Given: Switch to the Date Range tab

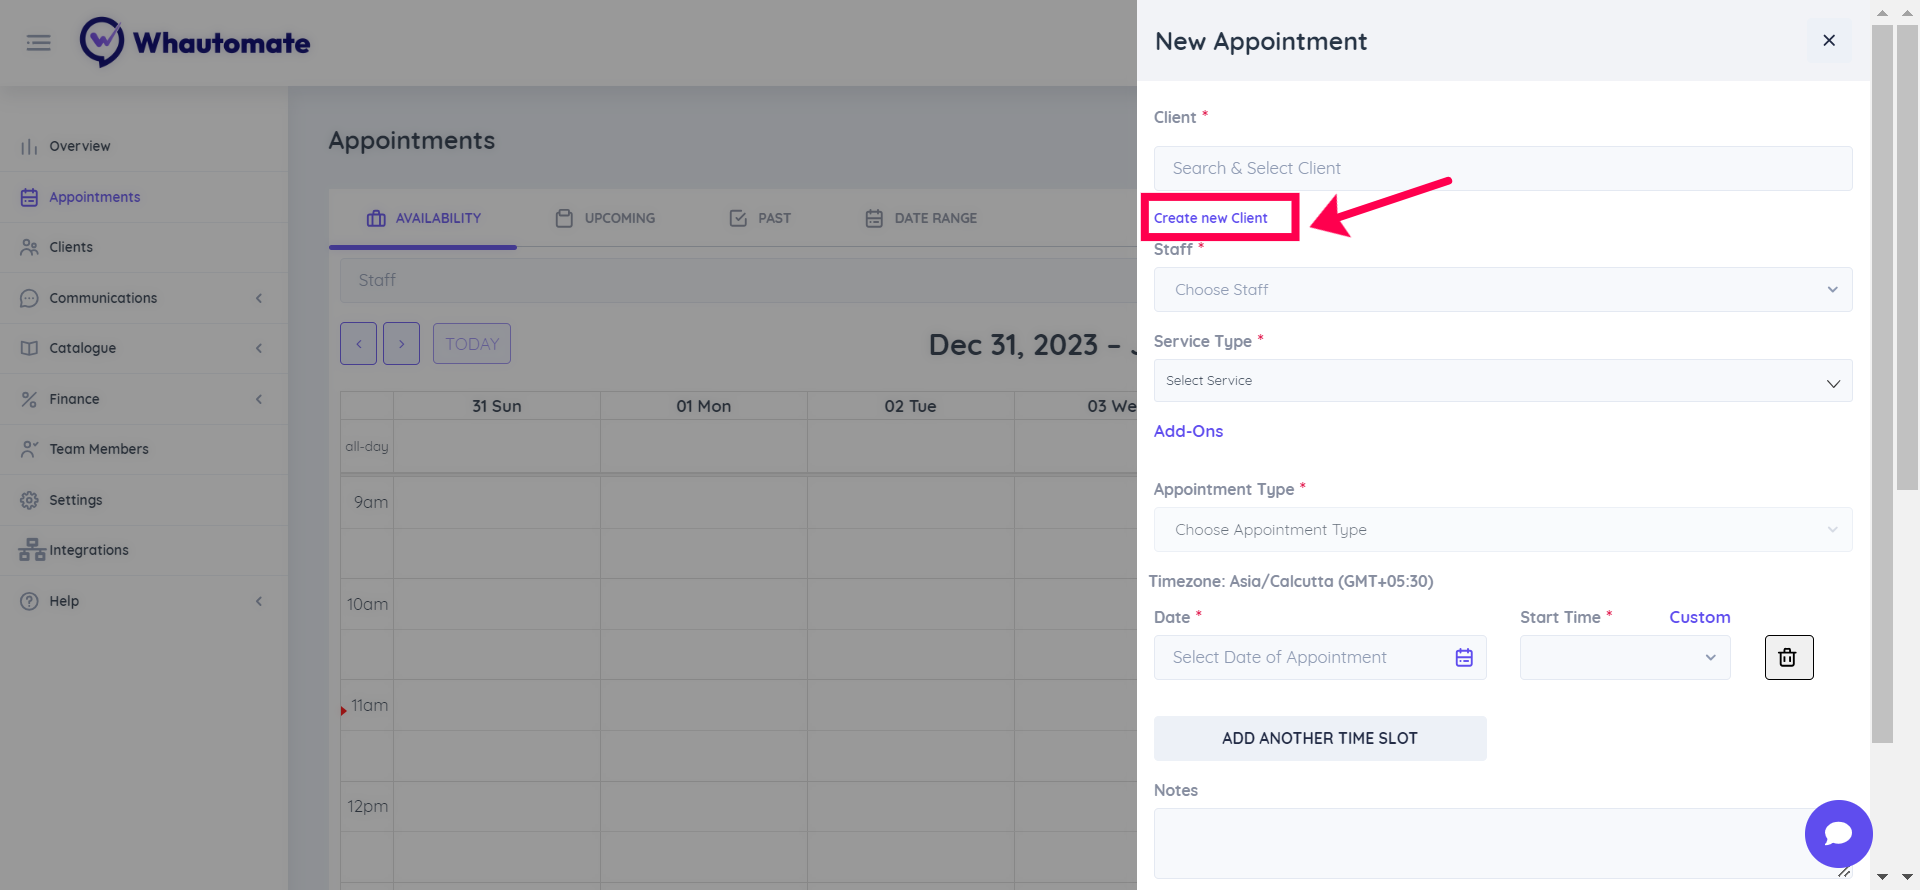Looking at the screenshot, I should pyautogui.click(x=921, y=218).
